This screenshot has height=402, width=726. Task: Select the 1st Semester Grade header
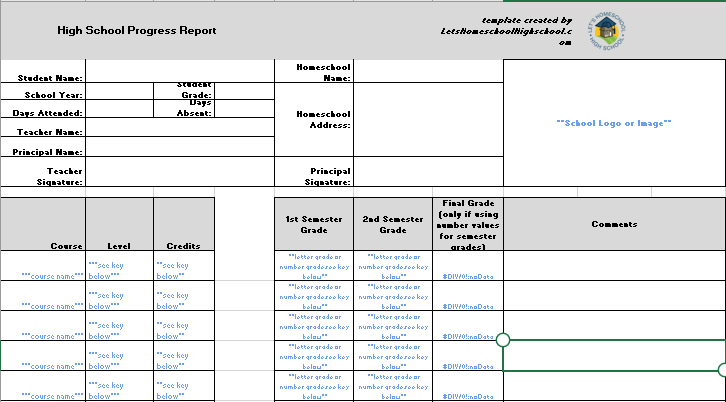click(x=314, y=224)
